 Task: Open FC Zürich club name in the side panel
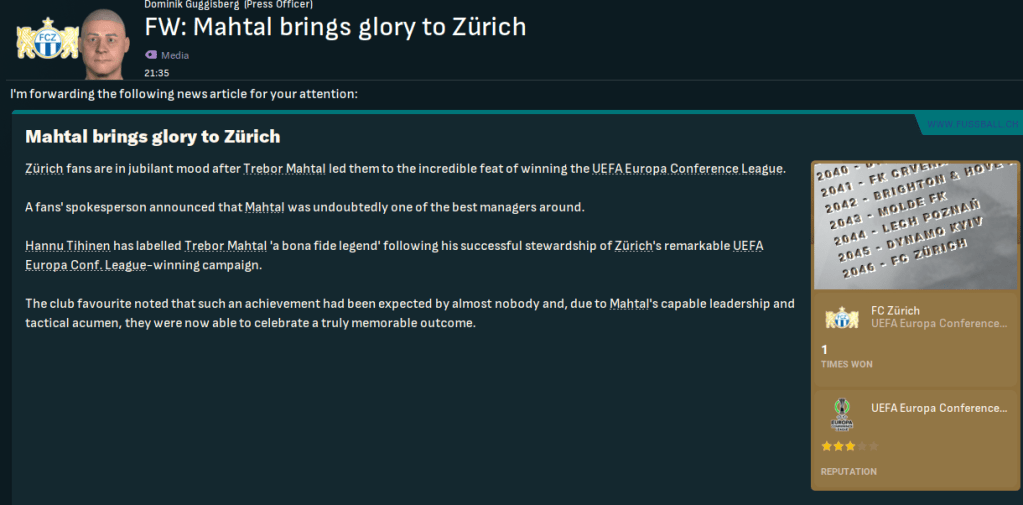pos(896,310)
